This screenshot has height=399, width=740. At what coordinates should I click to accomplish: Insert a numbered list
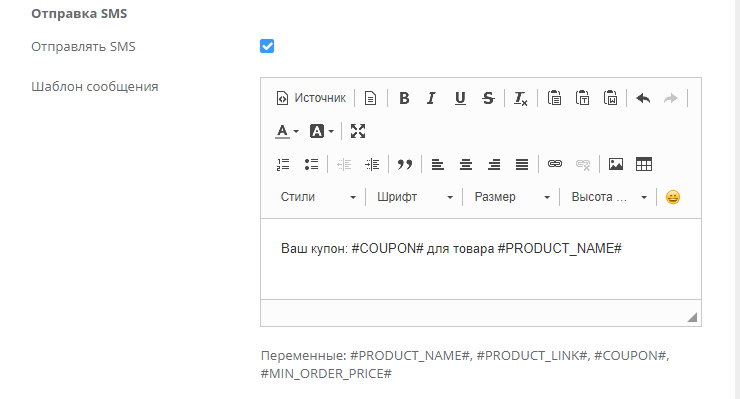[x=283, y=164]
